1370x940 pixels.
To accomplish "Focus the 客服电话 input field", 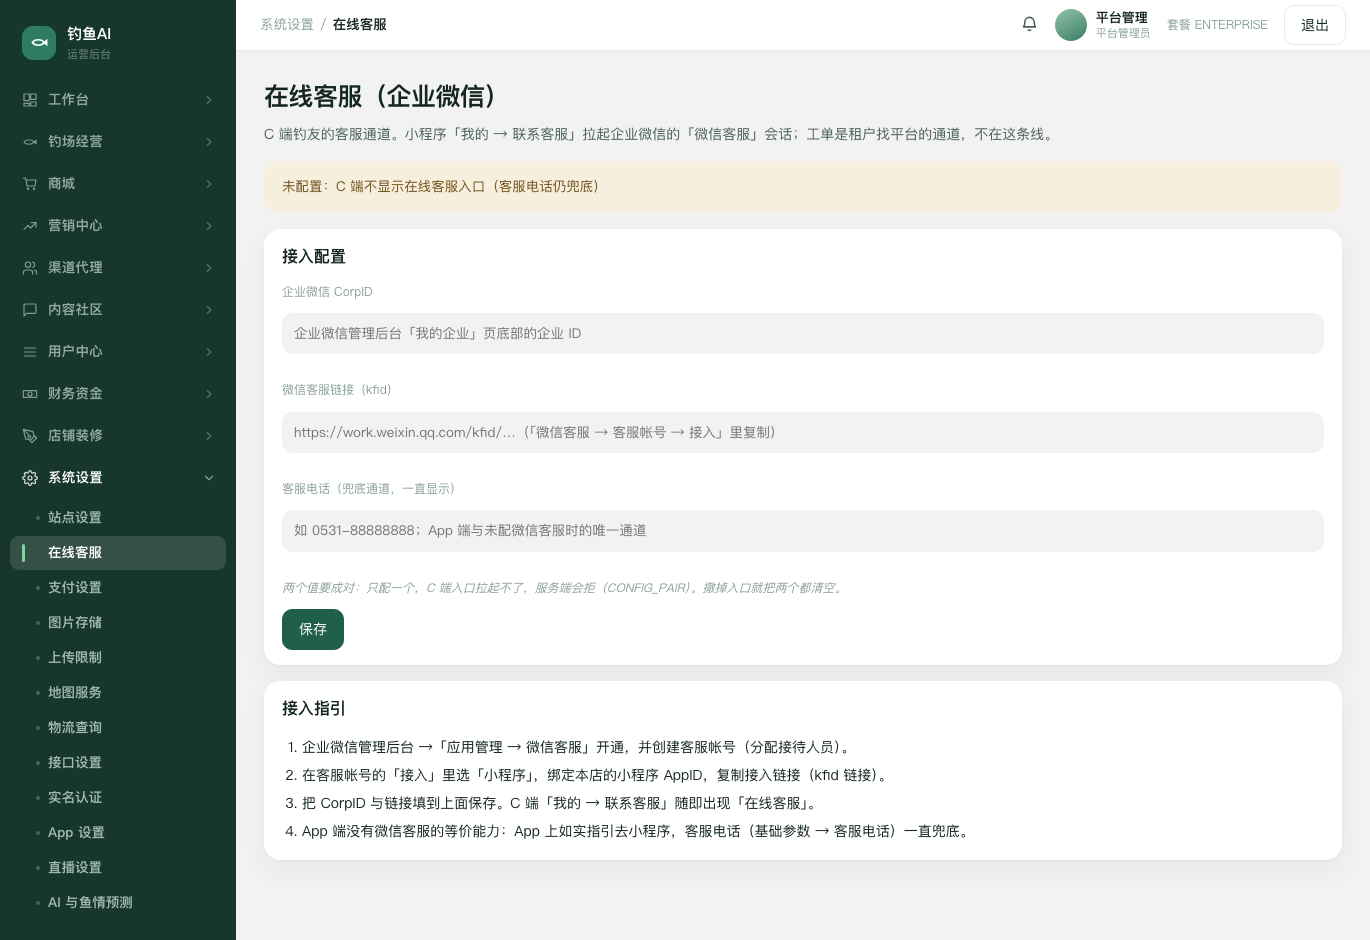I will (x=803, y=531).
